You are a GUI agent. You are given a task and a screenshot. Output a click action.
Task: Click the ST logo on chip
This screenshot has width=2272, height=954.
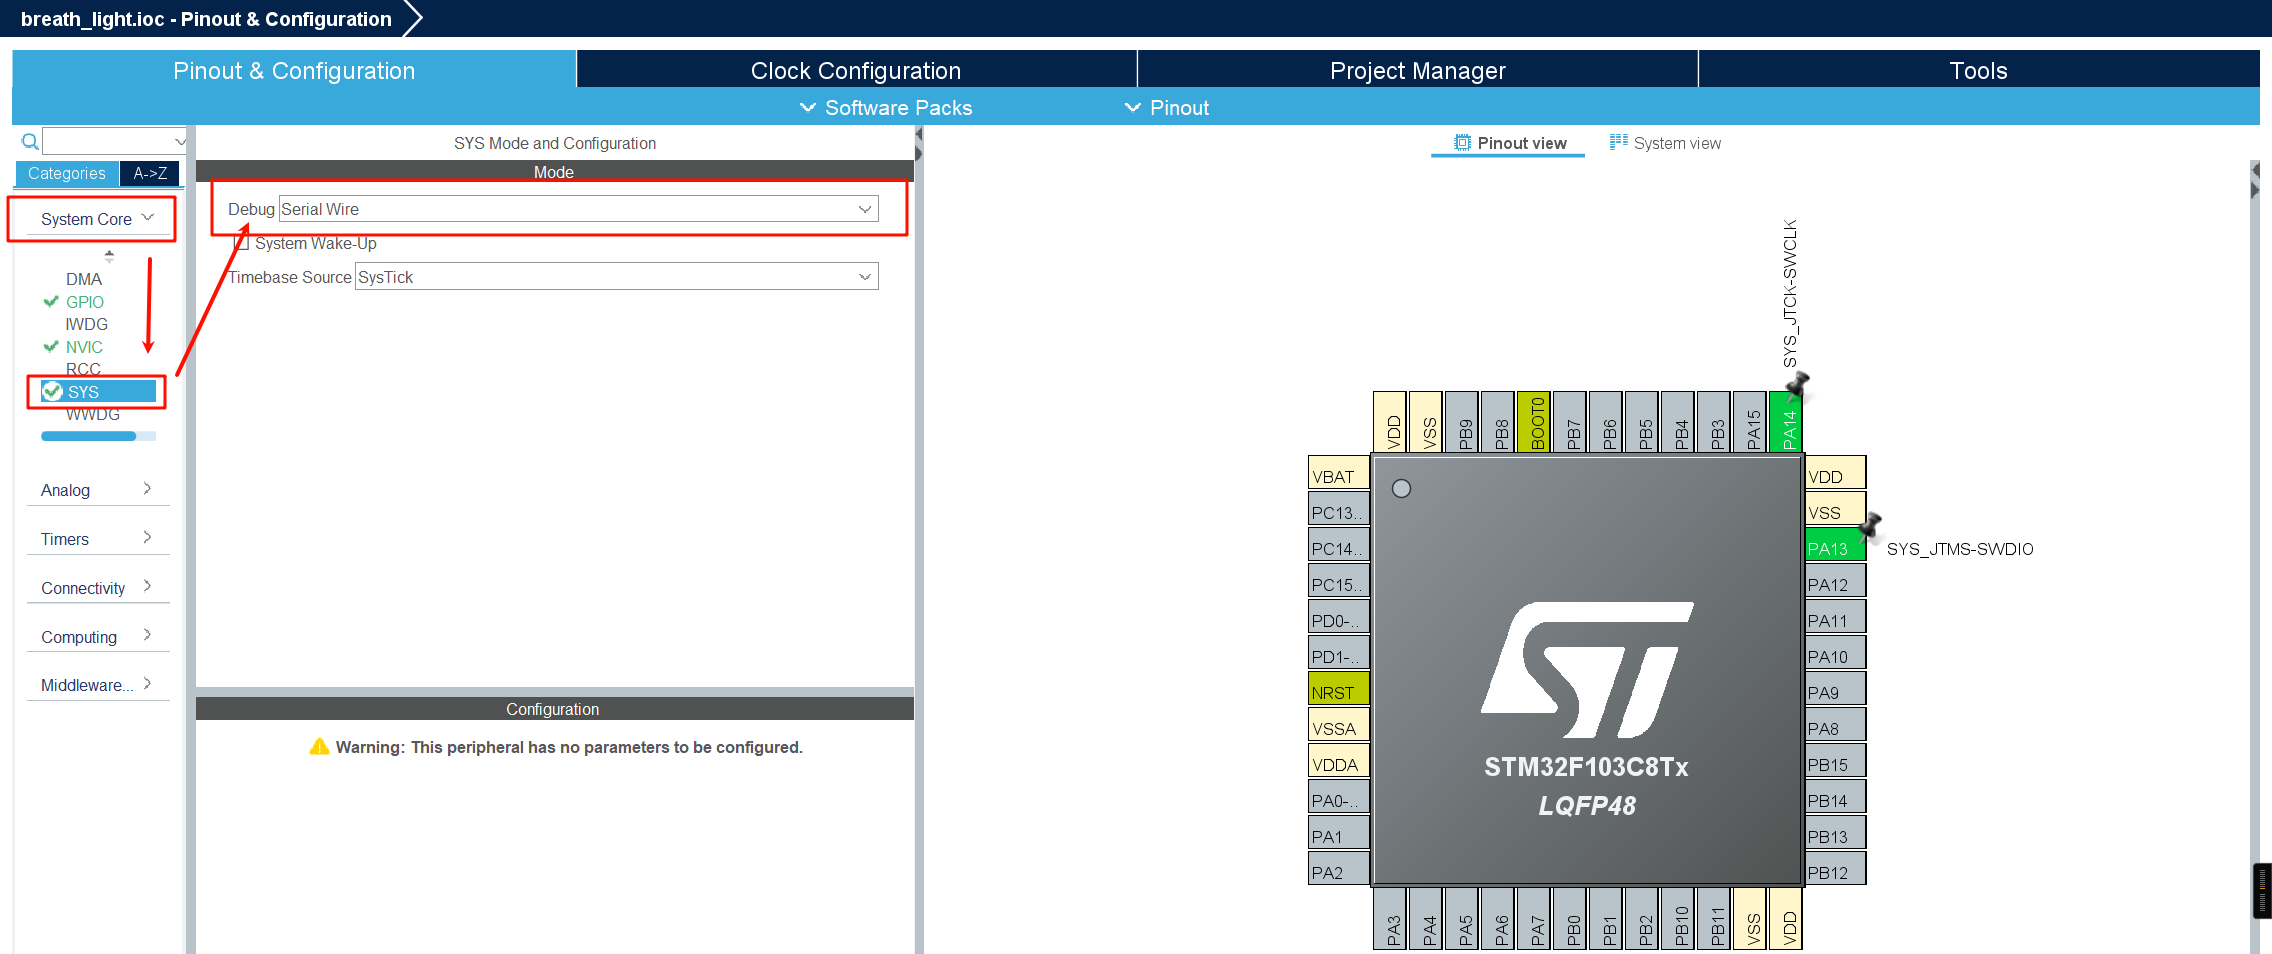tap(1586, 669)
